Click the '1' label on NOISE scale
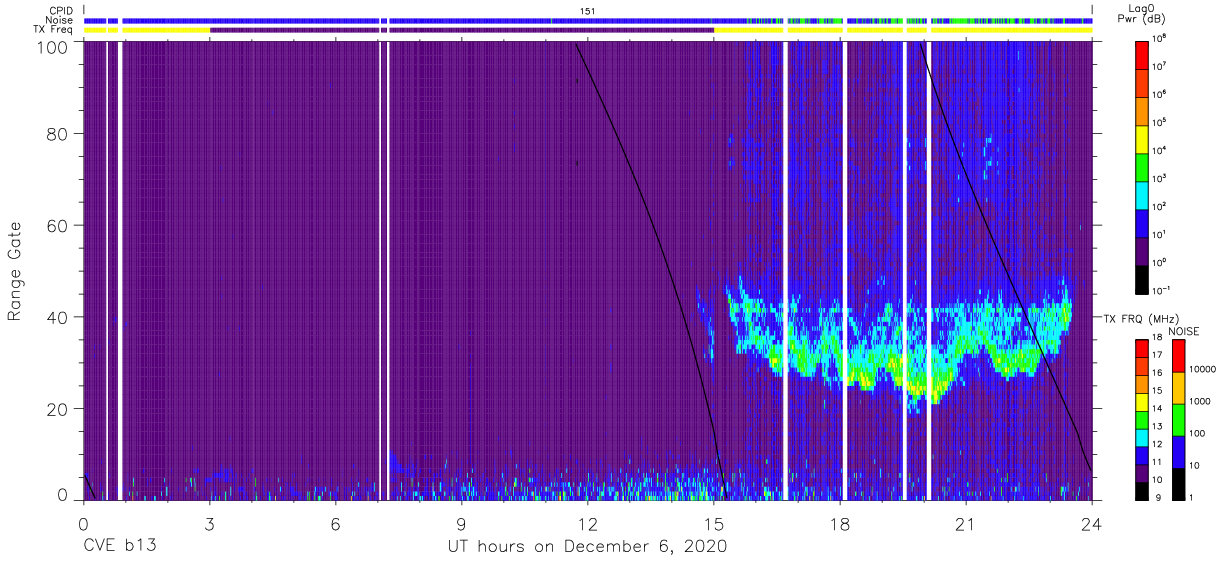The image size is (1228, 567). 1191,498
